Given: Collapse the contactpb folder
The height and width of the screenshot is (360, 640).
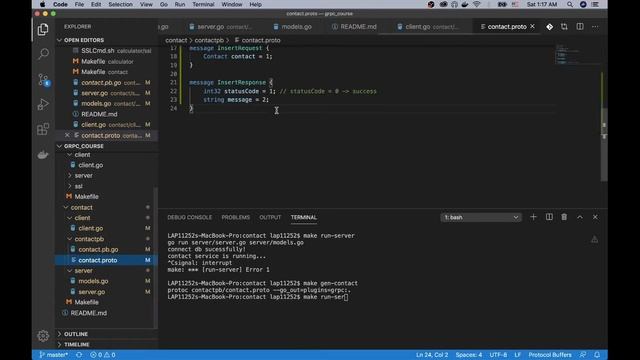Looking at the screenshot, I should coord(89,239).
